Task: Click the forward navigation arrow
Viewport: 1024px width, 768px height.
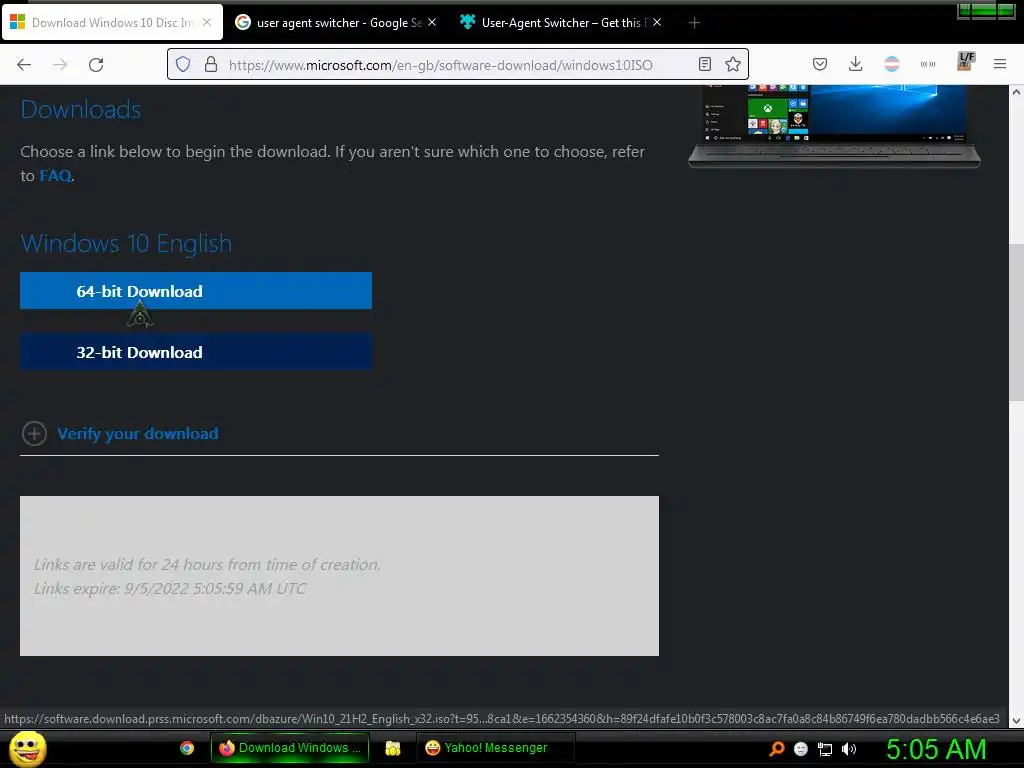Action: [x=60, y=65]
